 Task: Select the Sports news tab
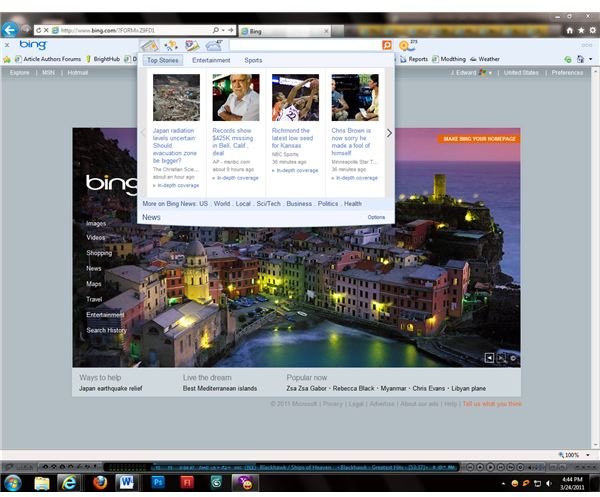click(x=253, y=60)
